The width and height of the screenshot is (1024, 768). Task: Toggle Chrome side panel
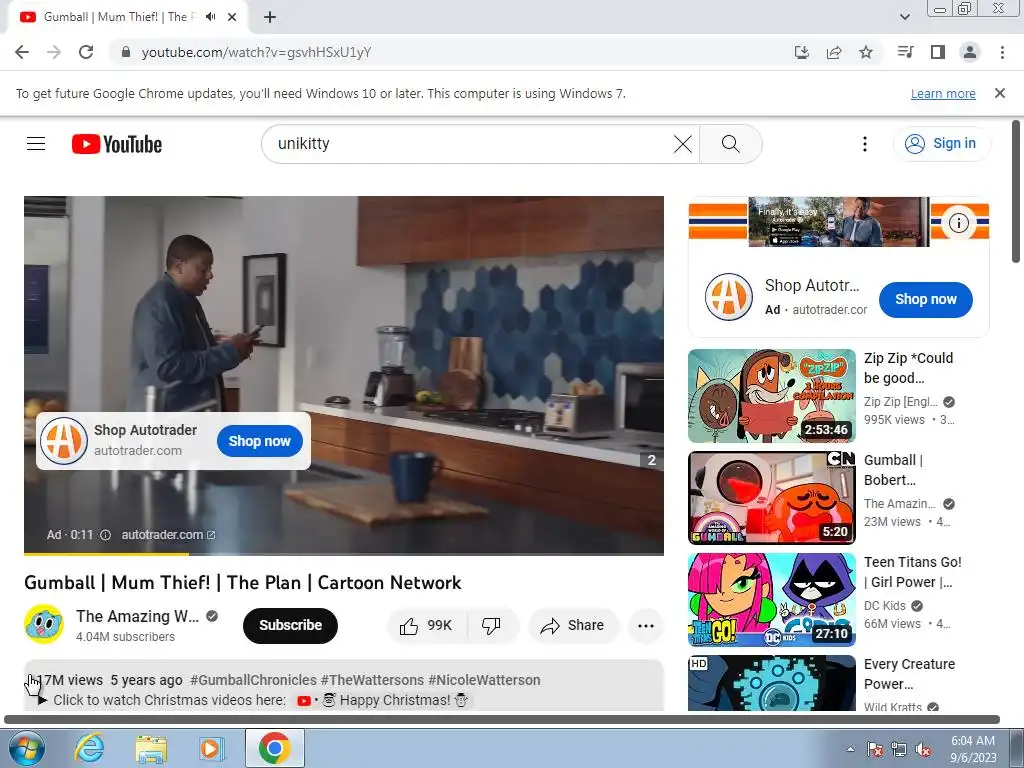[x=938, y=52]
